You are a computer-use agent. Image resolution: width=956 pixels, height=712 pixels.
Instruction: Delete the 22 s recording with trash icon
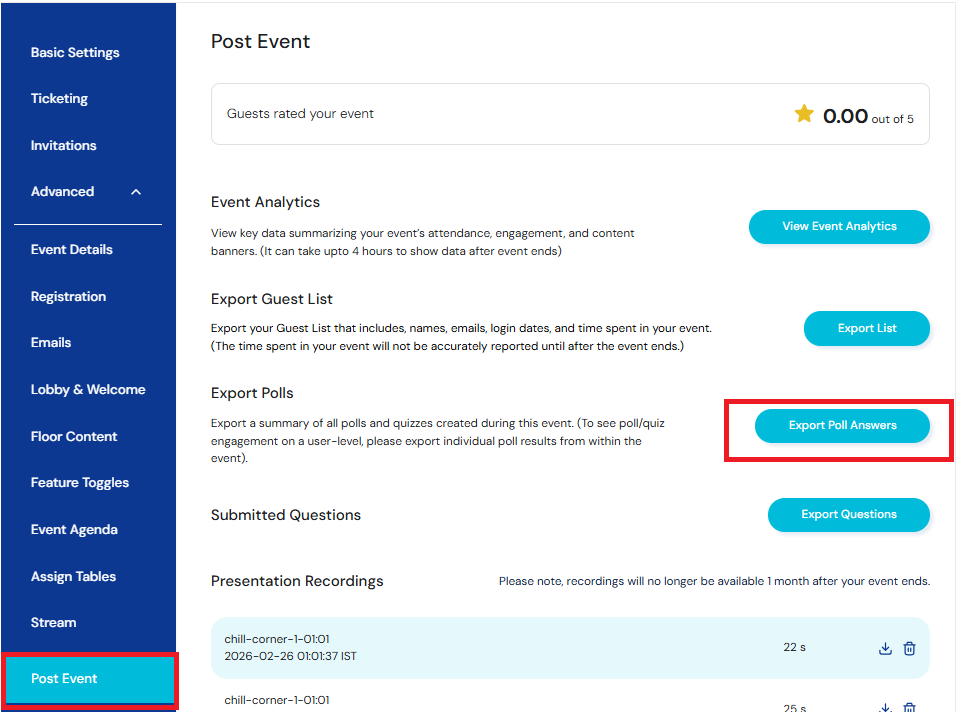click(909, 648)
